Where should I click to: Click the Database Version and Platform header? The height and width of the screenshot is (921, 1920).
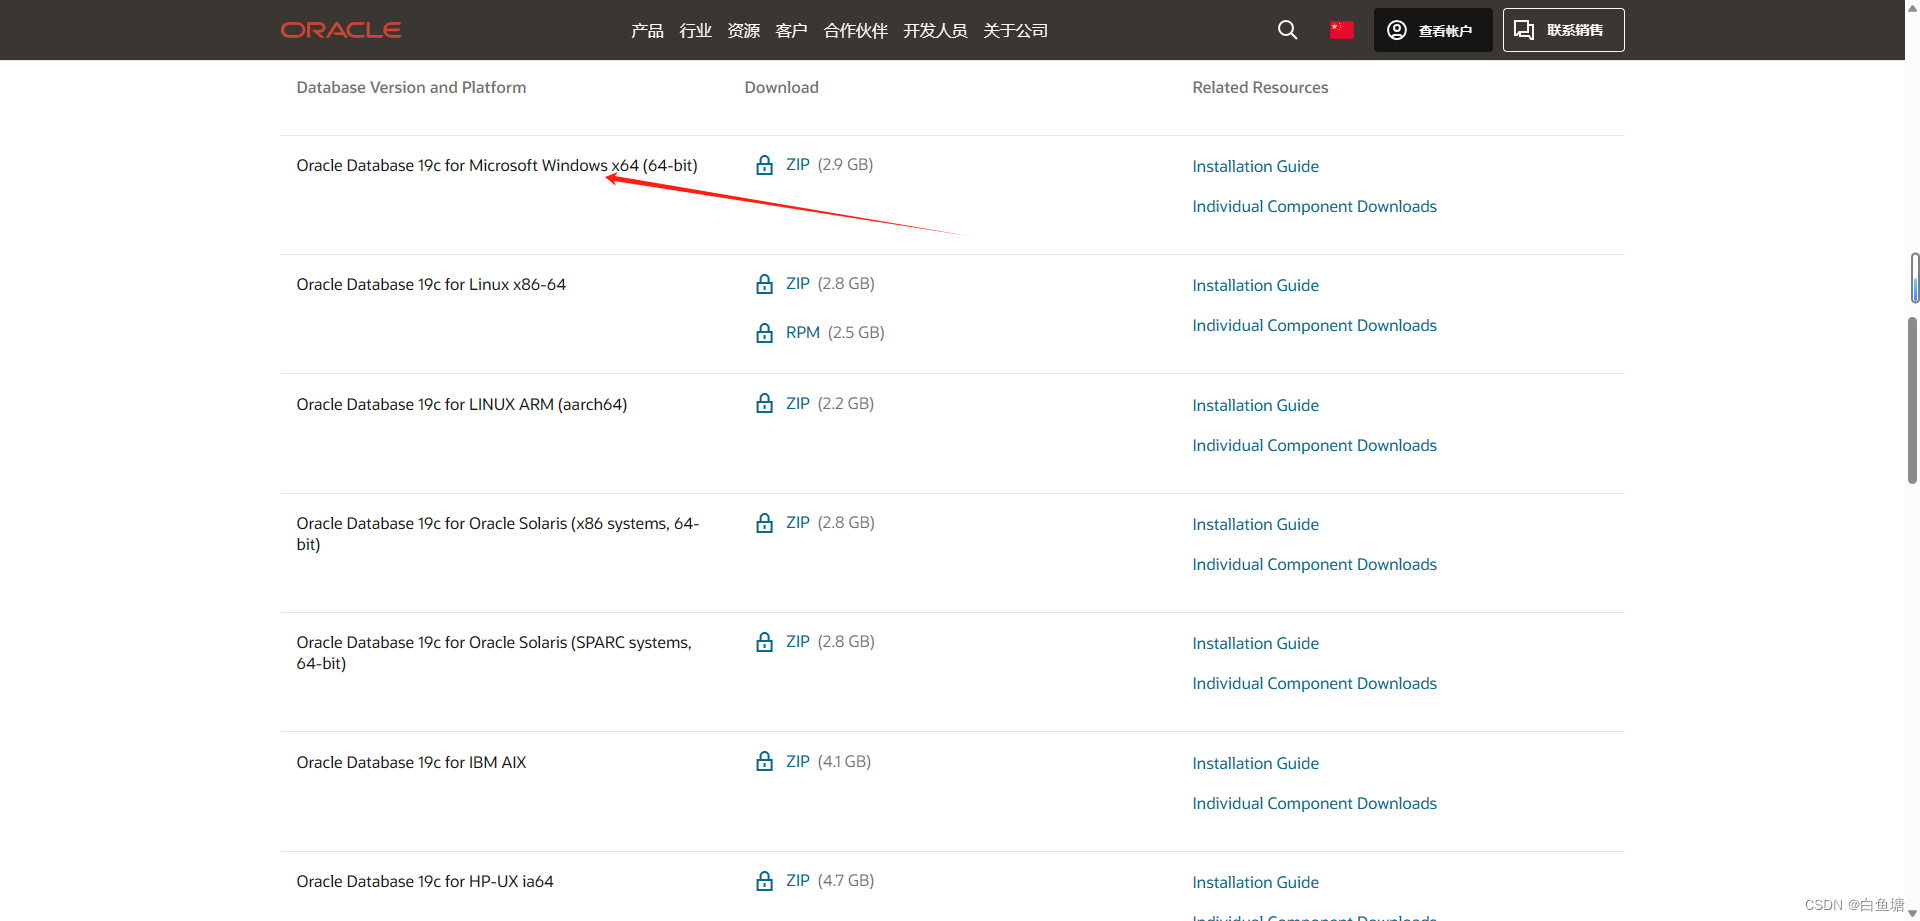click(x=411, y=88)
